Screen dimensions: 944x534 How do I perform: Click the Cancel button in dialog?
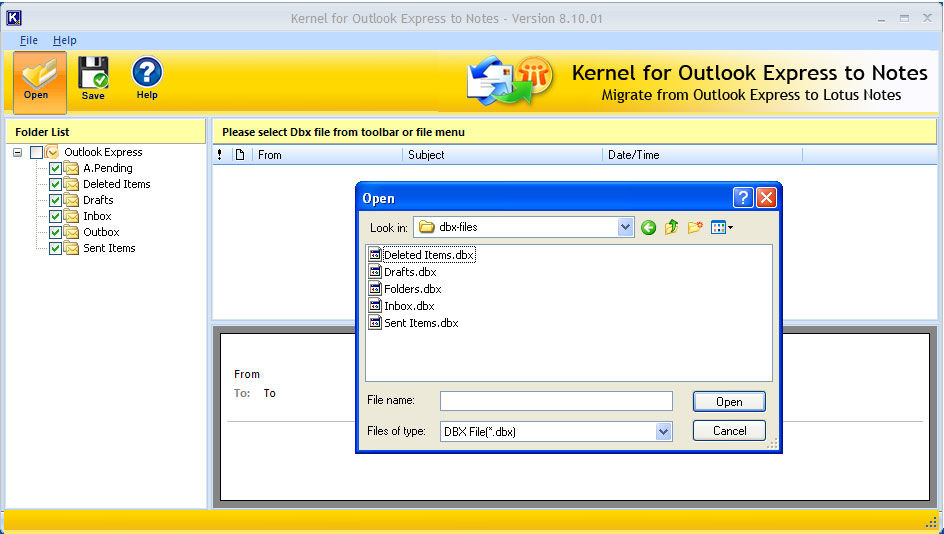coord(729,431)
